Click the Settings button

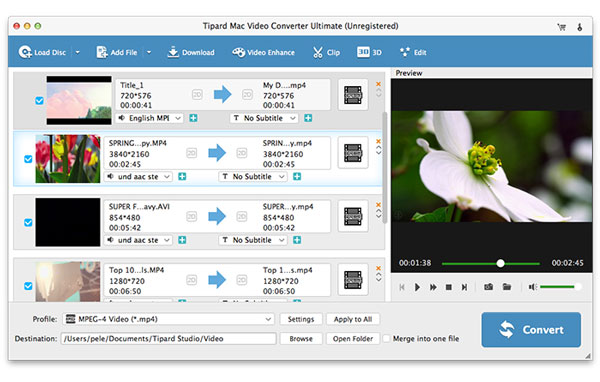pyautogui.click(x=301, y=319)
